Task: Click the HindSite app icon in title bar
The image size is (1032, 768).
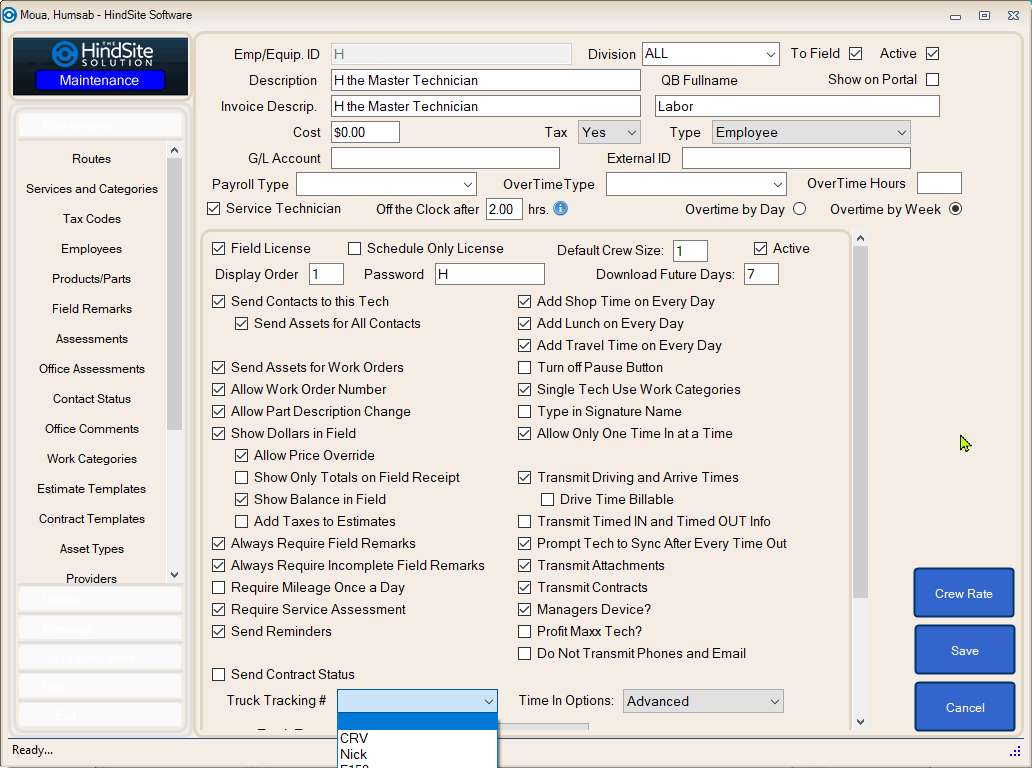Action: [x=10, y=15]
